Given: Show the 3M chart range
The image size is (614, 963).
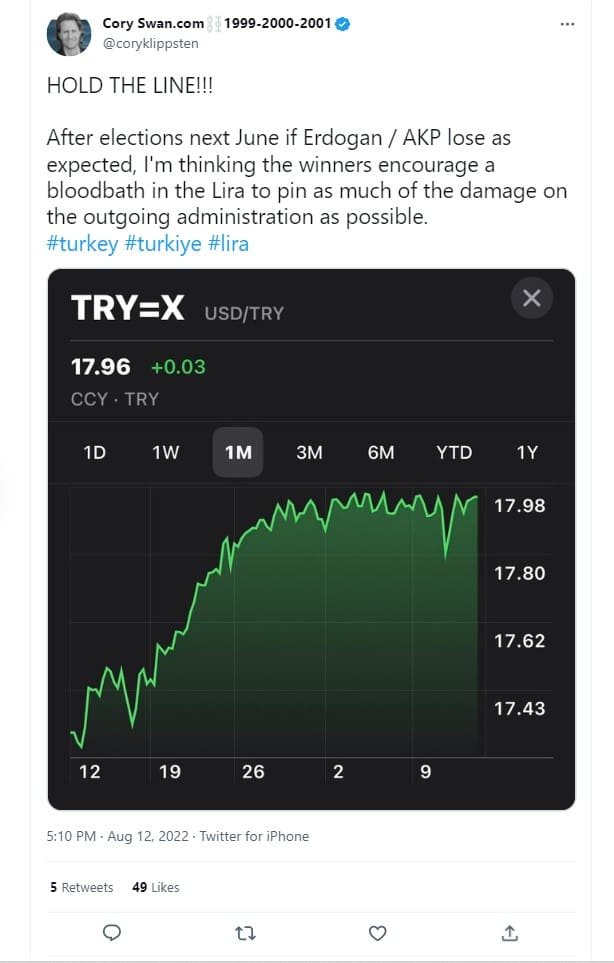Looking at the screenshot, I should (309, 452).
